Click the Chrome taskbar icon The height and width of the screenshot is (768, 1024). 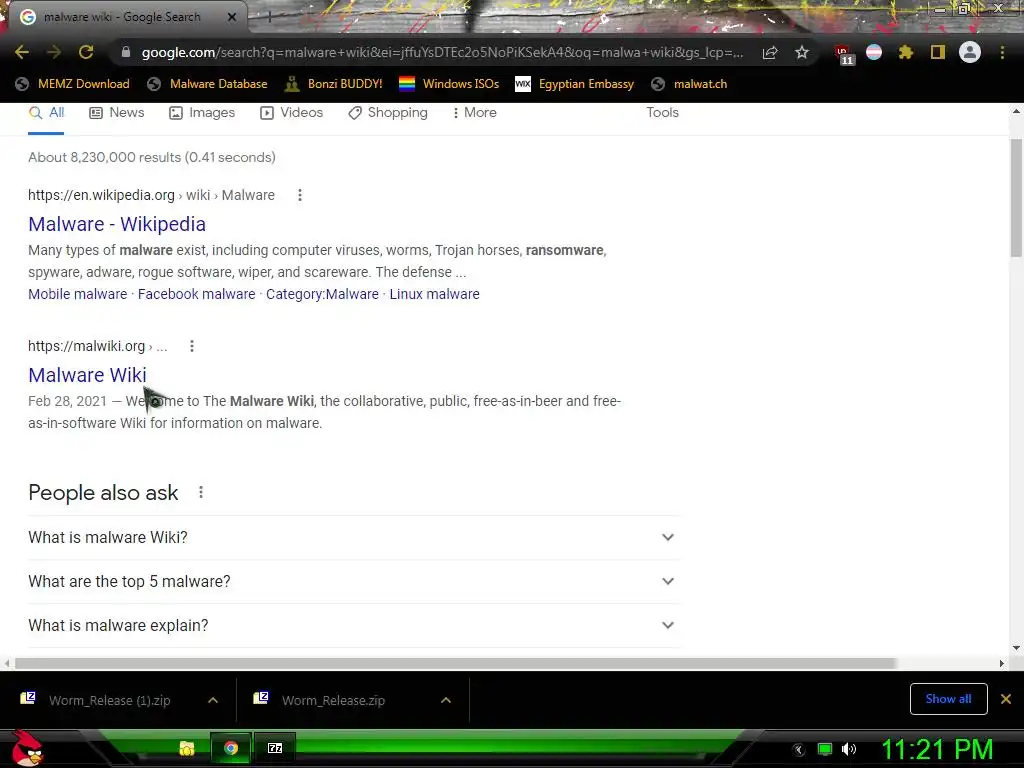[231, 748]
